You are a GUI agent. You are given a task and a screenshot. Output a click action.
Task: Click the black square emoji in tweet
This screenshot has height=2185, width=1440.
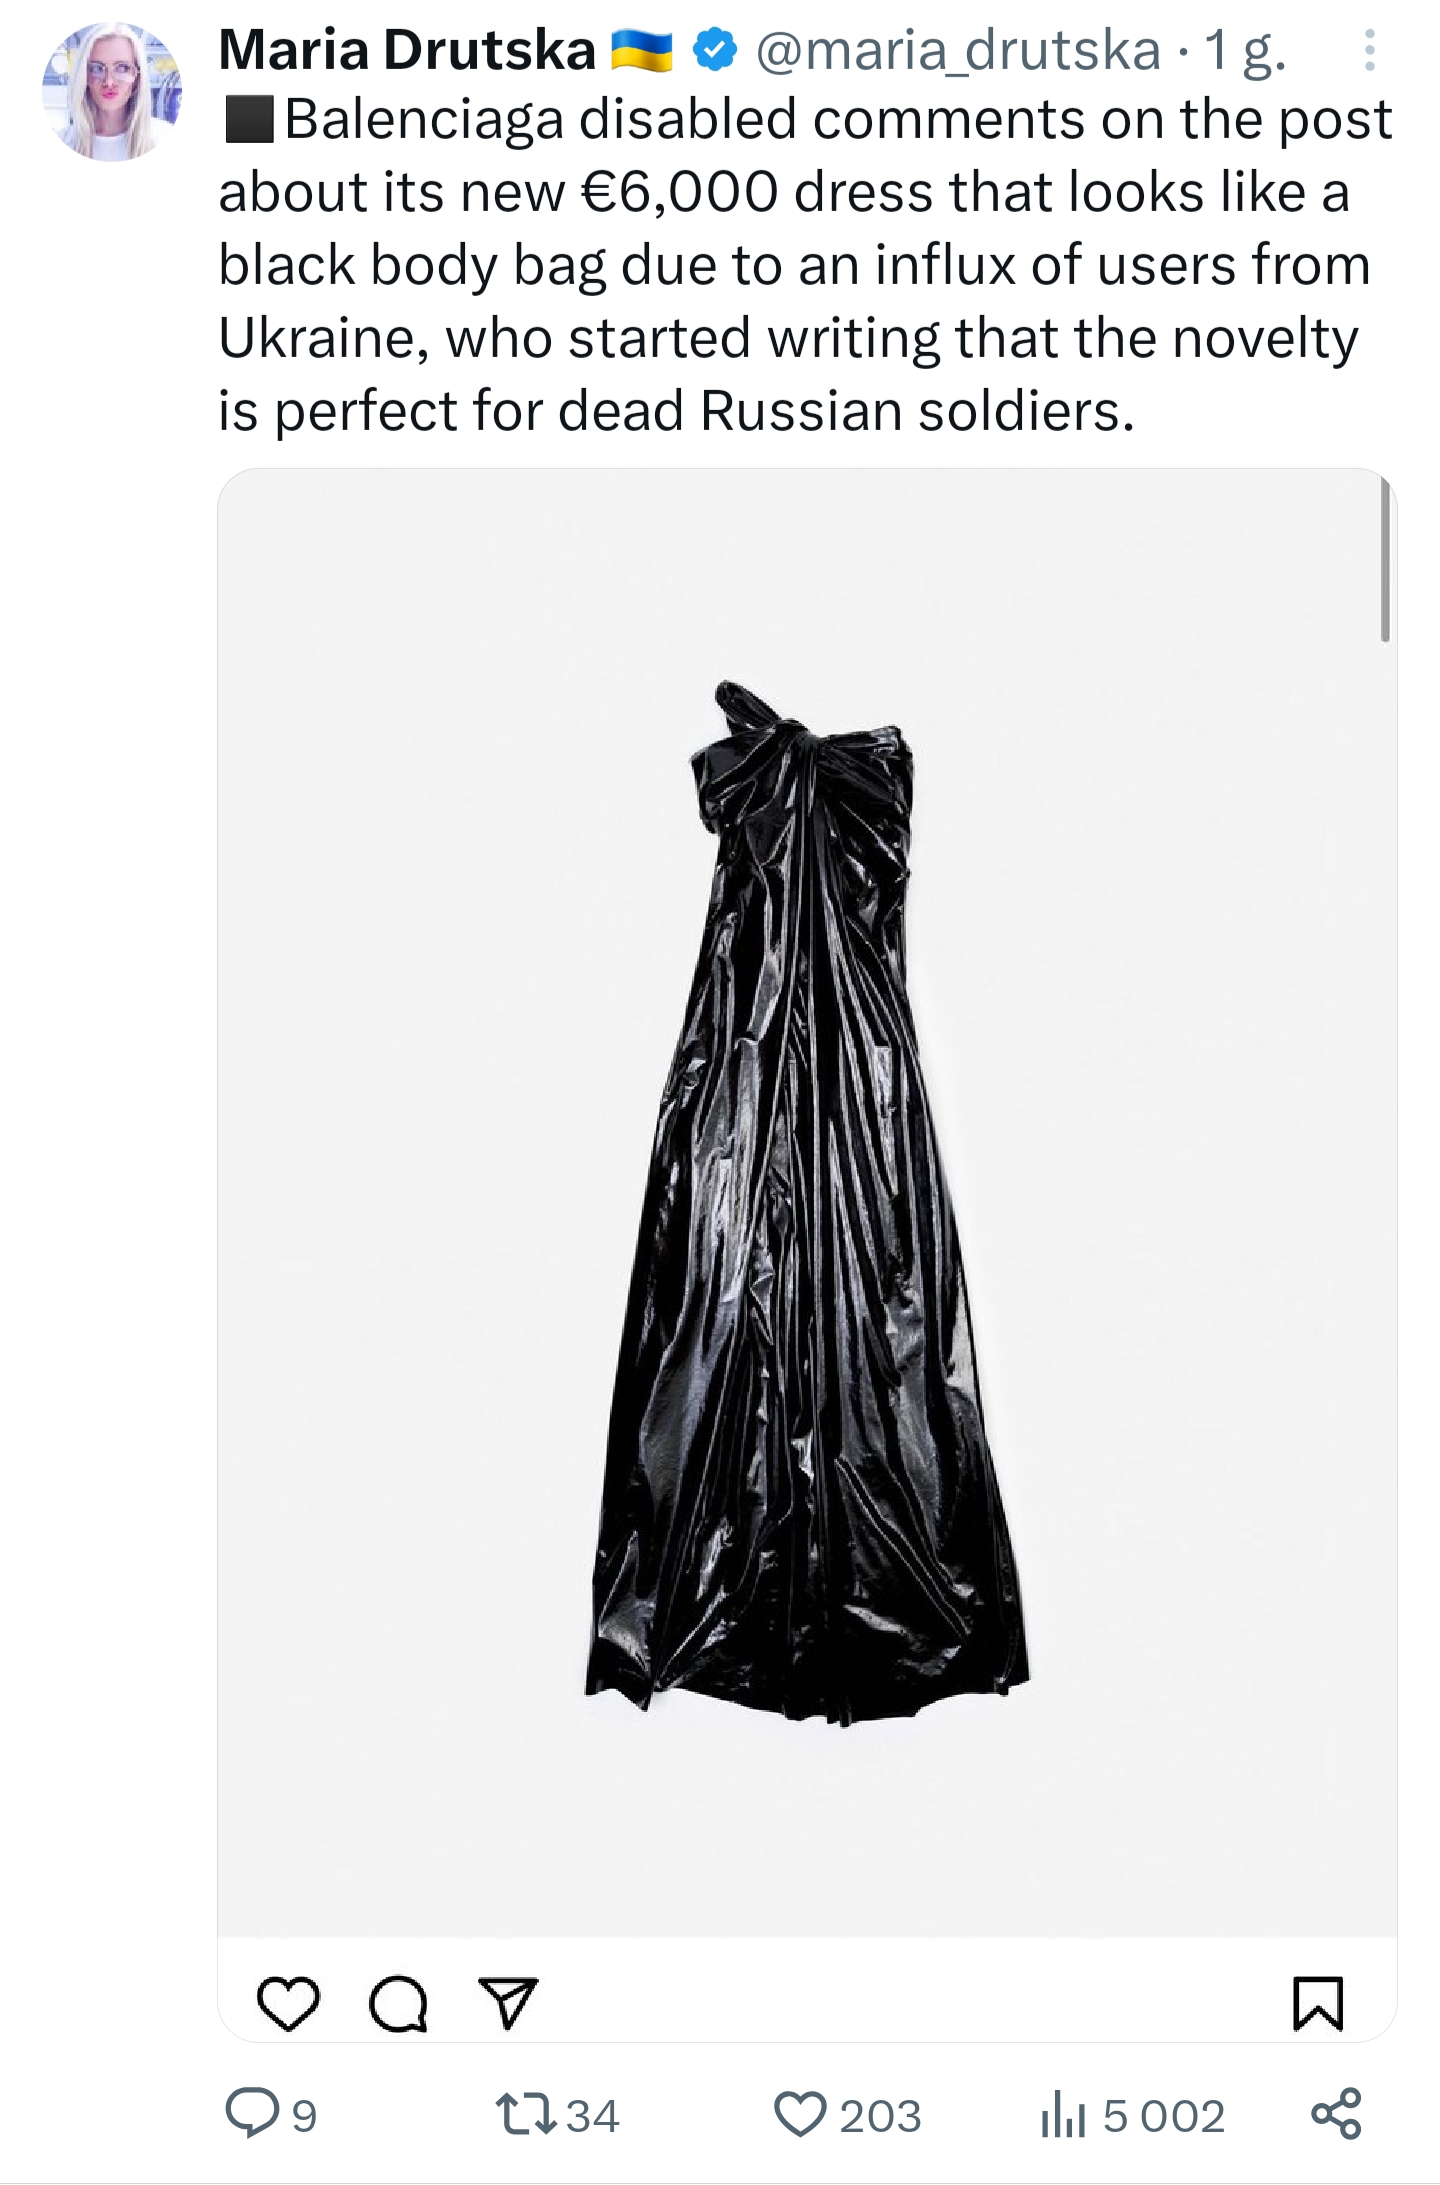coord(248,120)
